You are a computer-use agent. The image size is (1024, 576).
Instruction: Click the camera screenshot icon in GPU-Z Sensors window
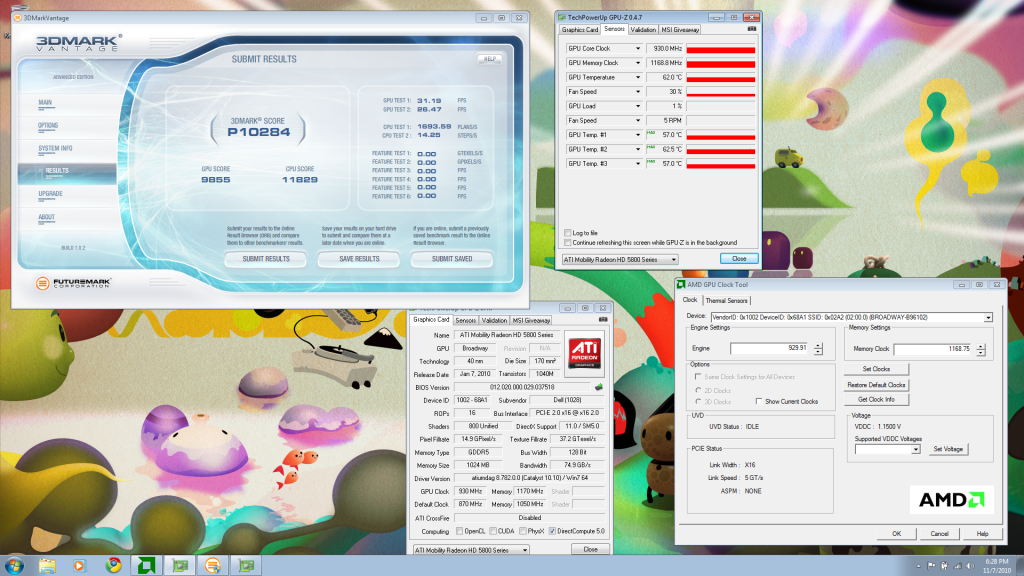click(752, 29)
